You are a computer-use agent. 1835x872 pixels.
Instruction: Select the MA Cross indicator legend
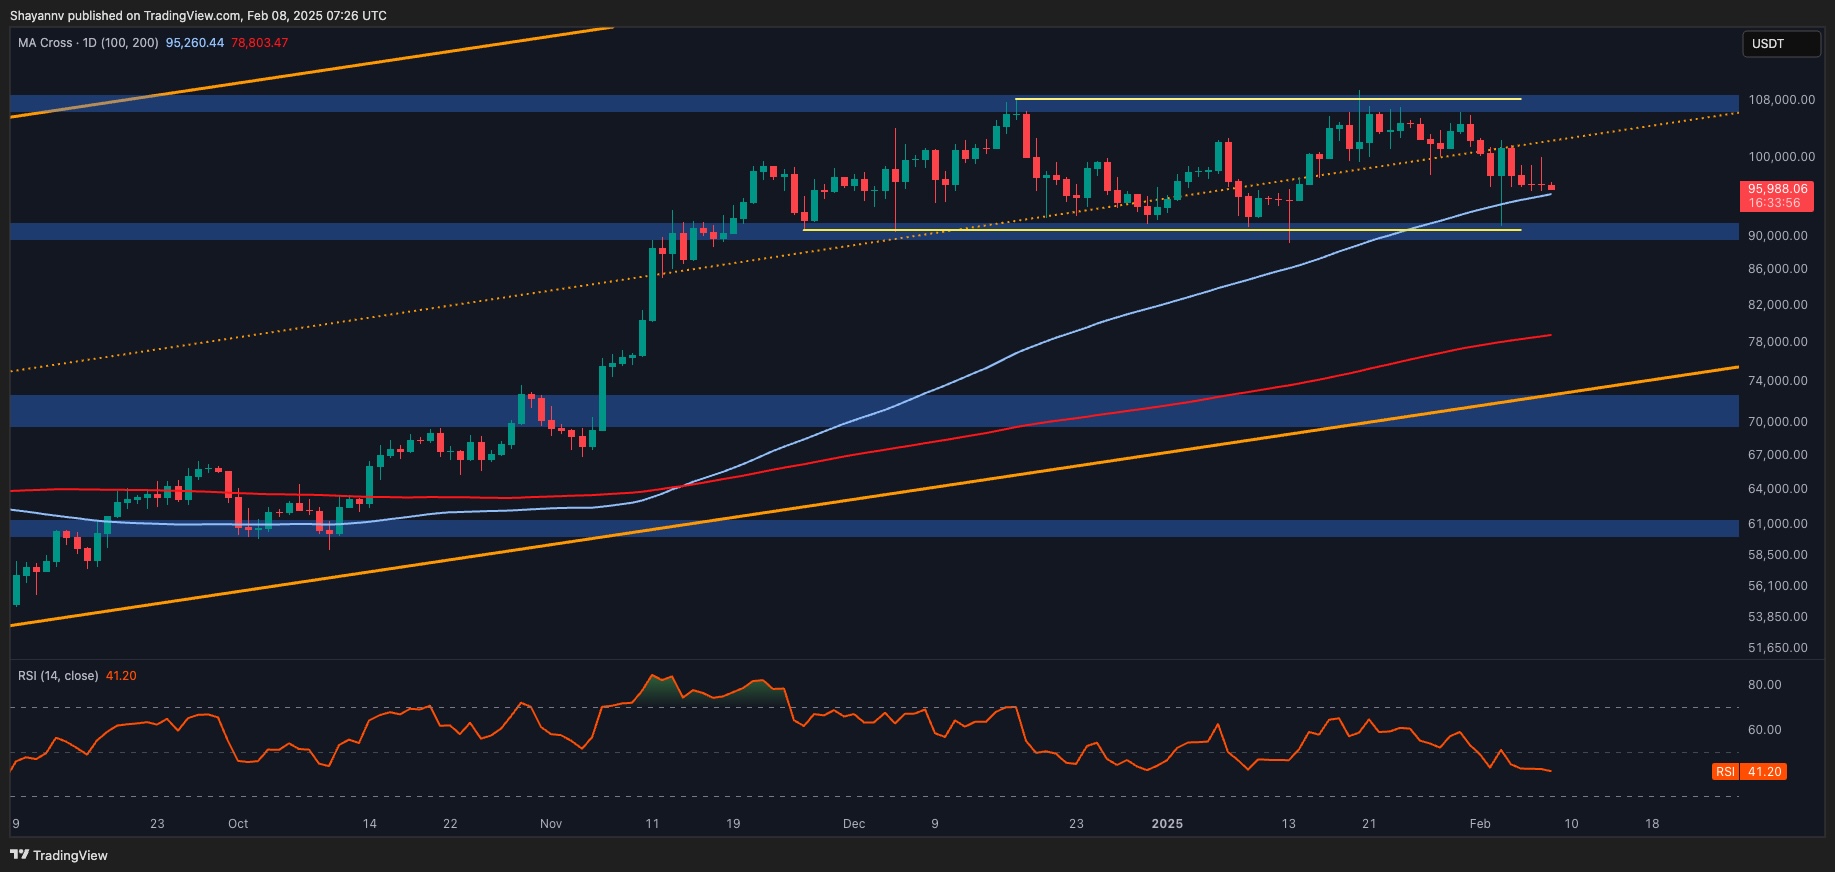tap(88, 43)
